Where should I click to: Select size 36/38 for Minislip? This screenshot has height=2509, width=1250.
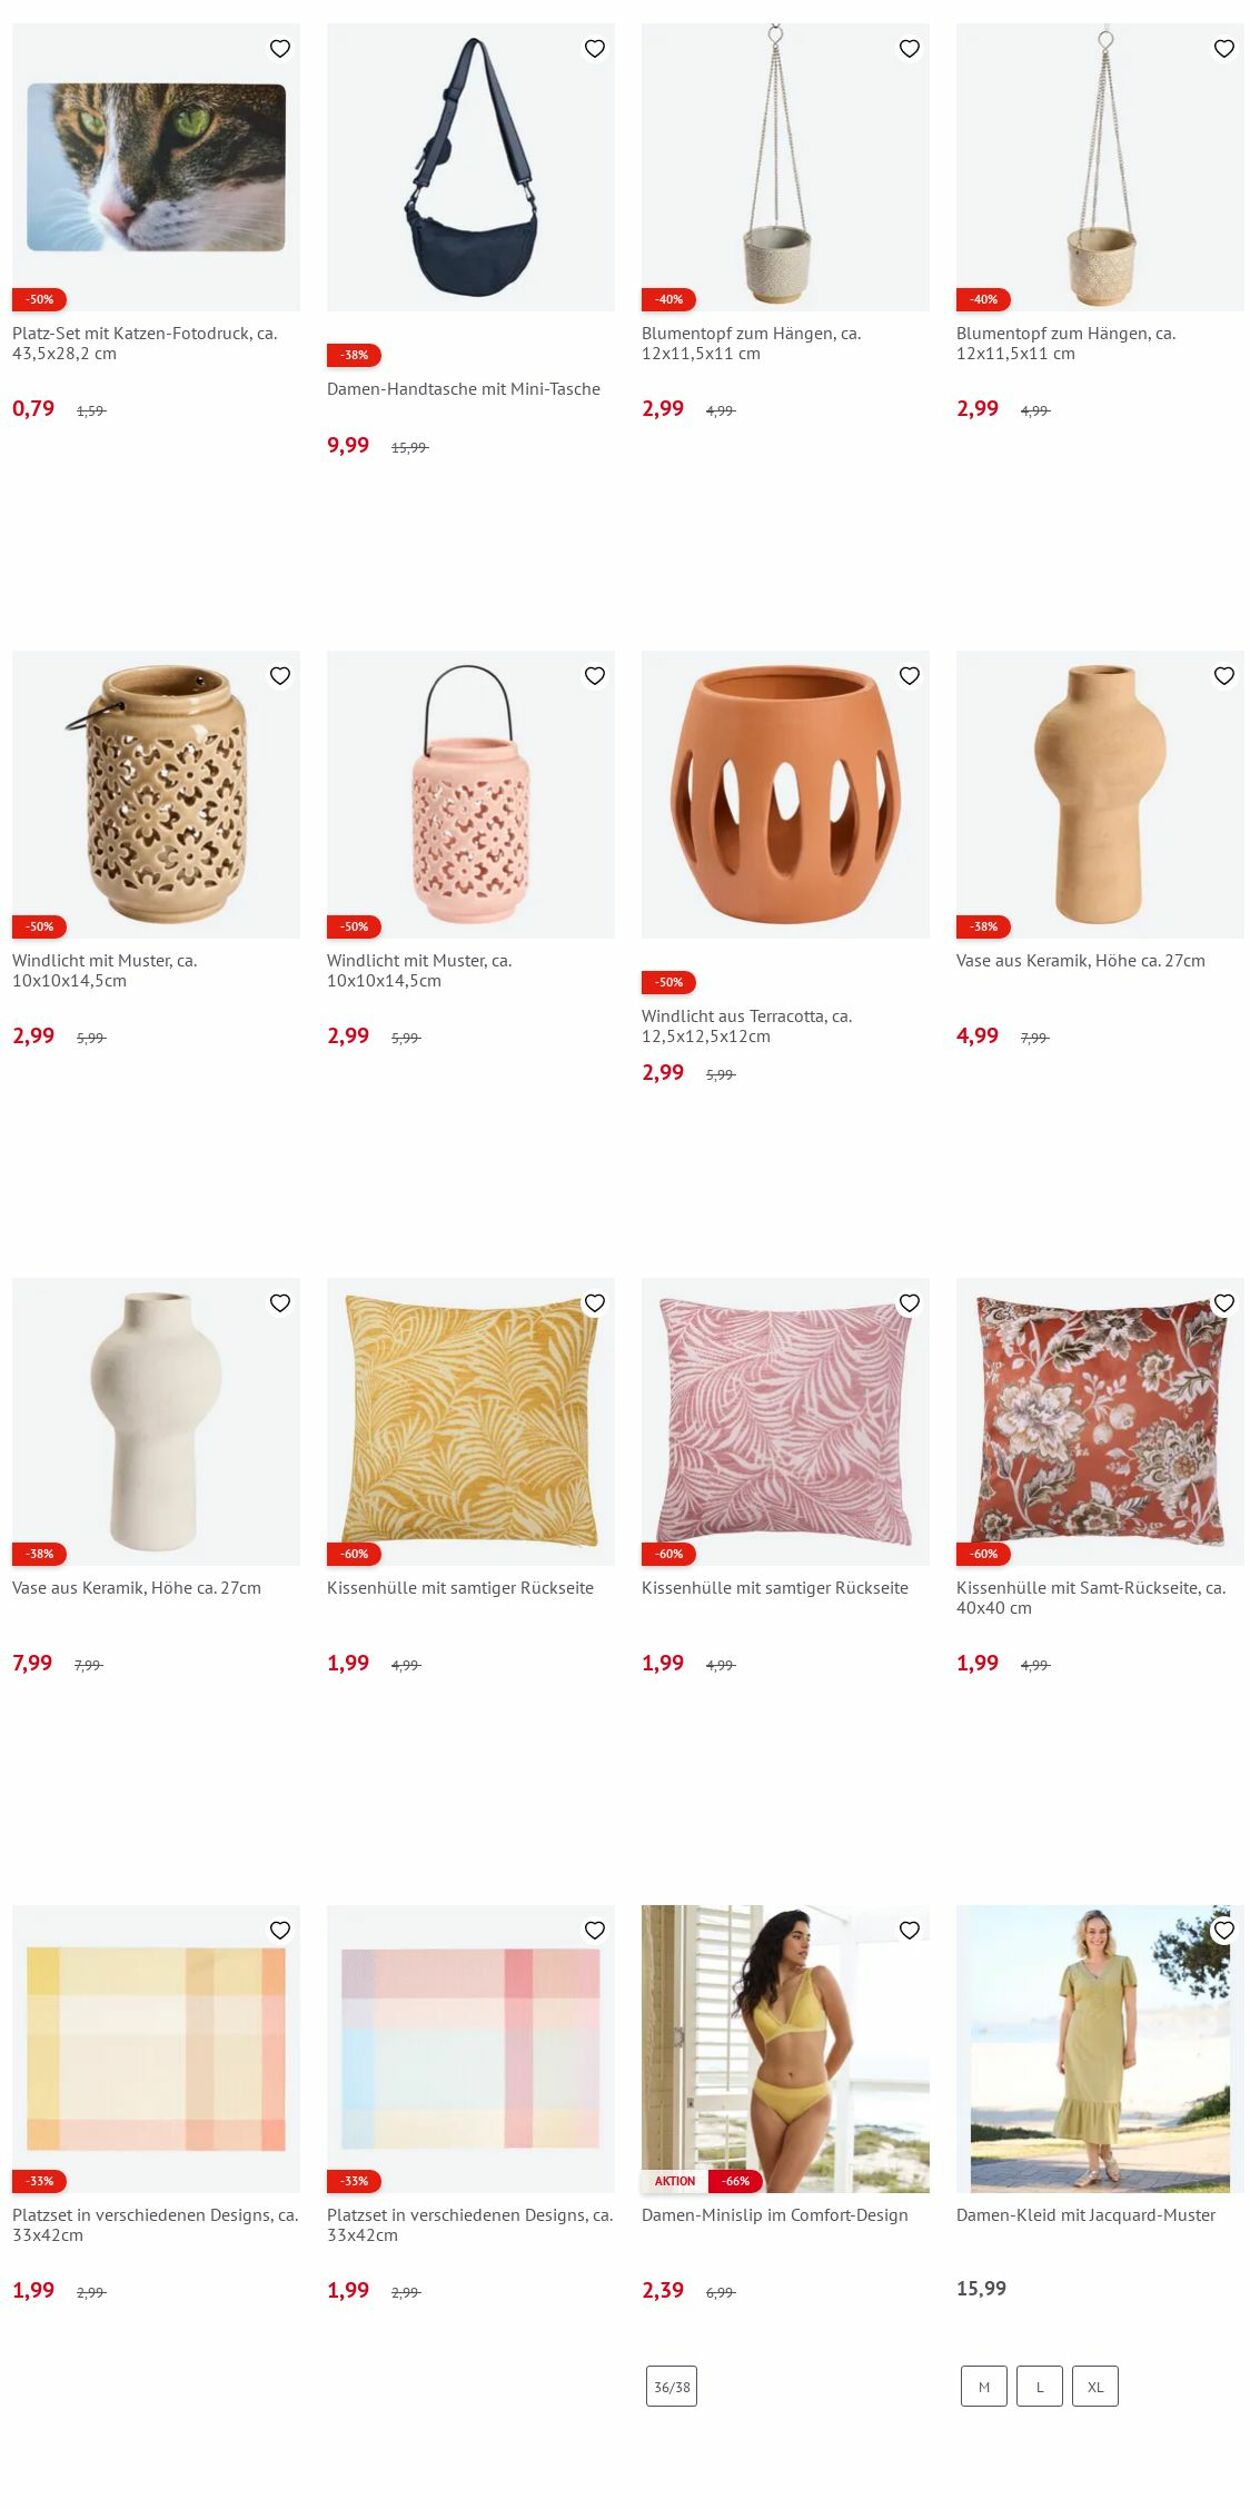point(671,2386)
